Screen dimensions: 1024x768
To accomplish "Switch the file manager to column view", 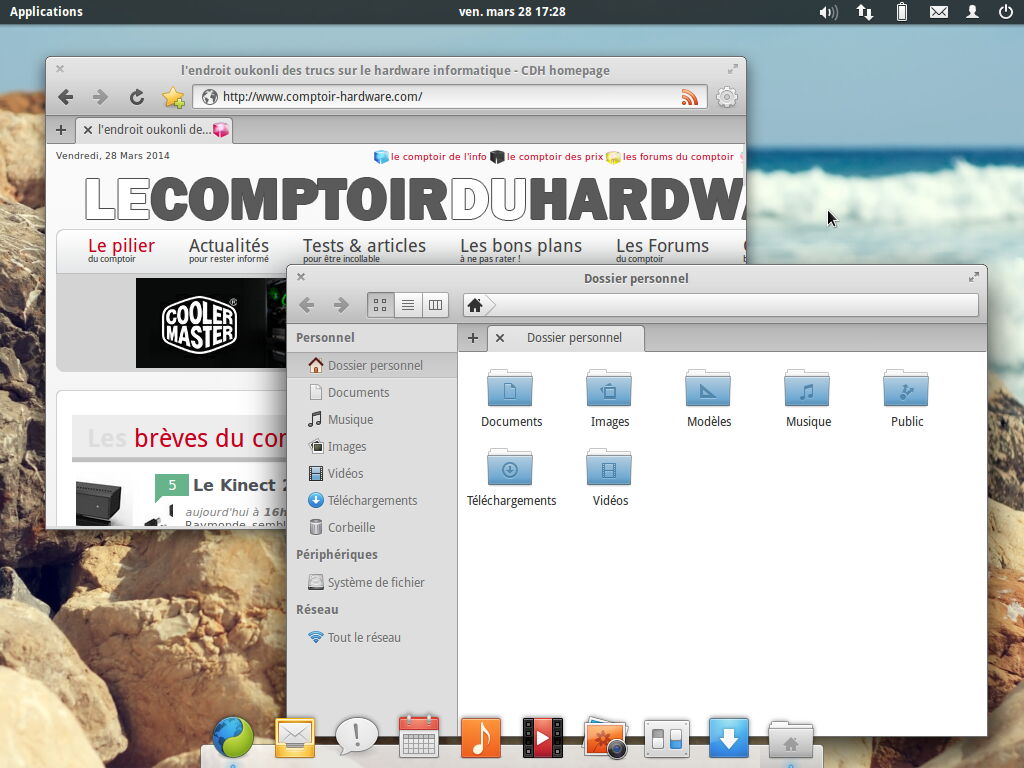I will 435,305.
